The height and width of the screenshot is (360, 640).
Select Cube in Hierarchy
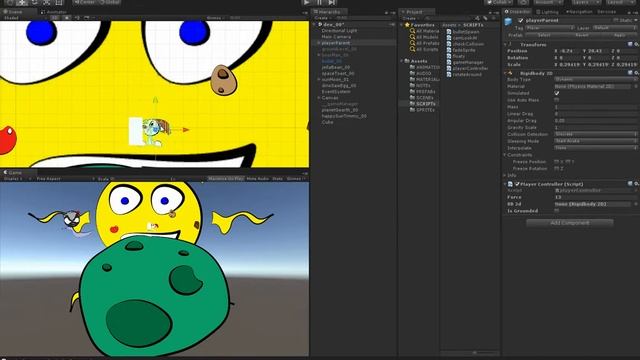click(x=327, y=122)
